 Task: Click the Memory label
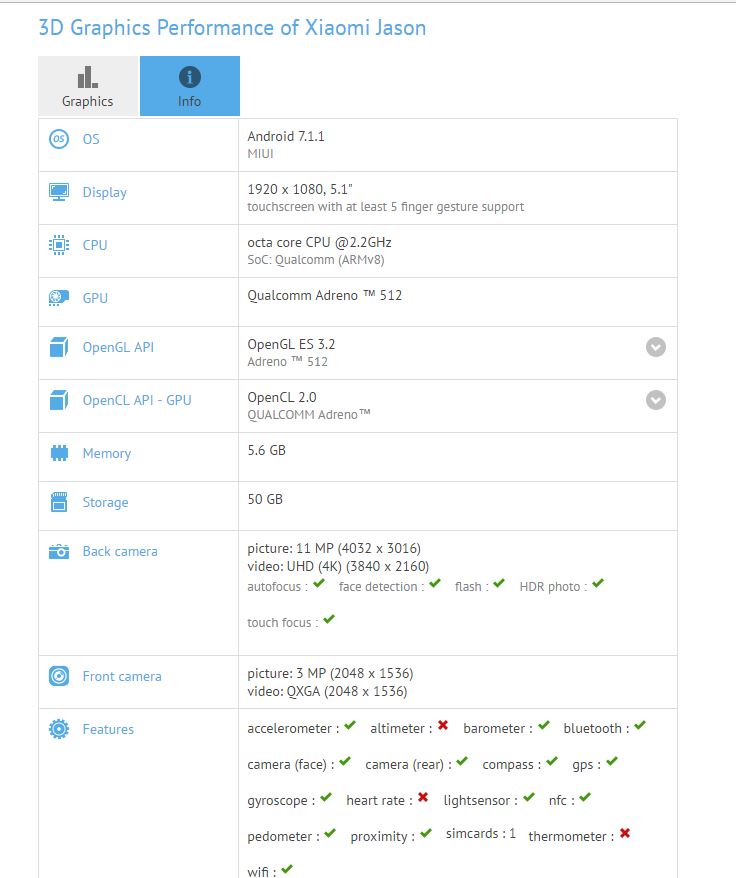click(107, 454)
